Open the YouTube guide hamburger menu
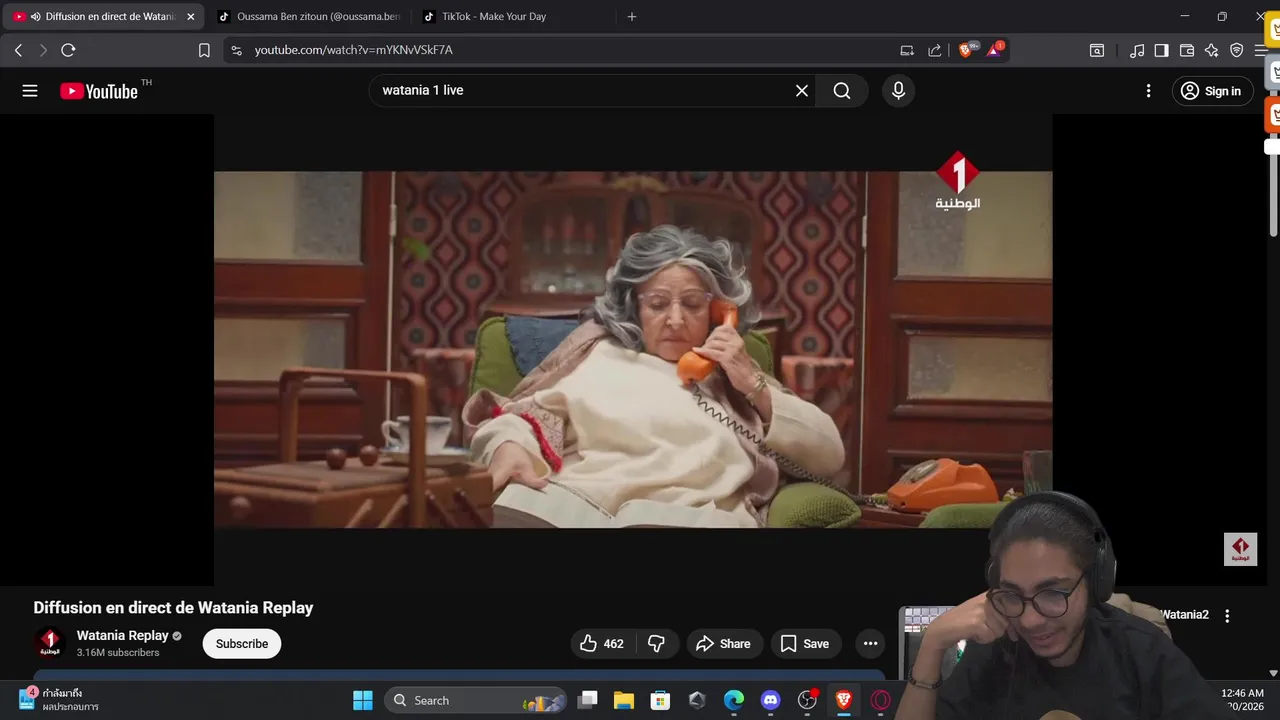The height and width of the screenshot is (720, 1280). pos(30,91)
